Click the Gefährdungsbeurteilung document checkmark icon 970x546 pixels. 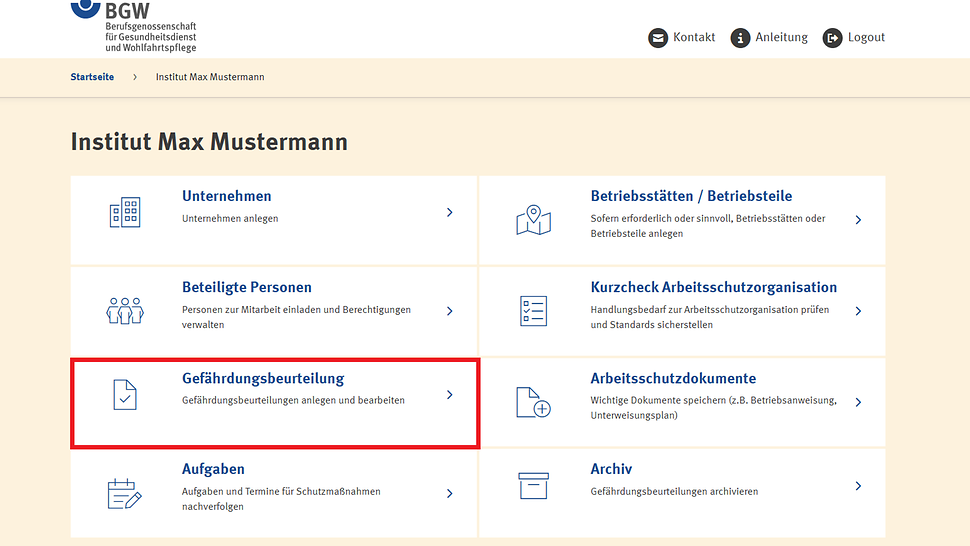pos(125,395)
